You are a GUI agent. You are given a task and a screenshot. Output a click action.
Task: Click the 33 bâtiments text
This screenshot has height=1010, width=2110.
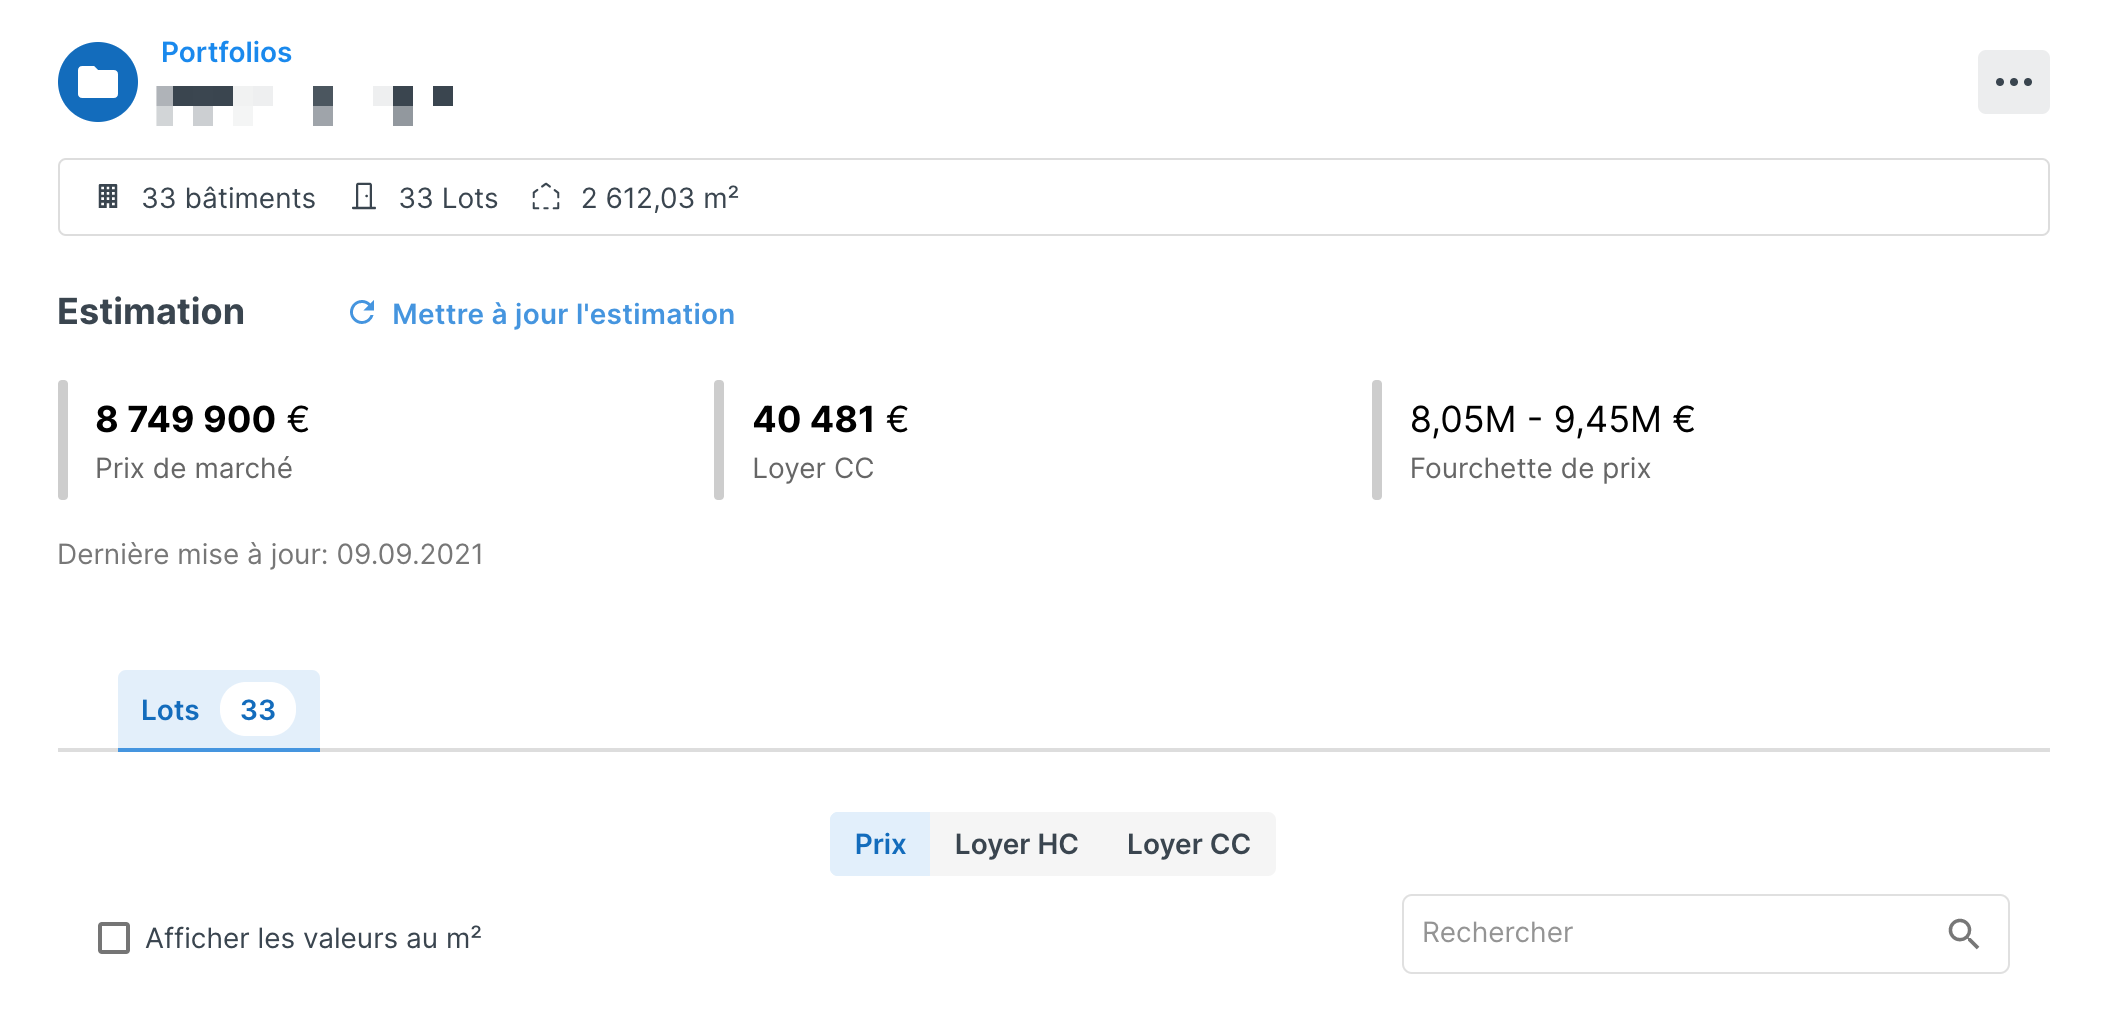[228, 198]
